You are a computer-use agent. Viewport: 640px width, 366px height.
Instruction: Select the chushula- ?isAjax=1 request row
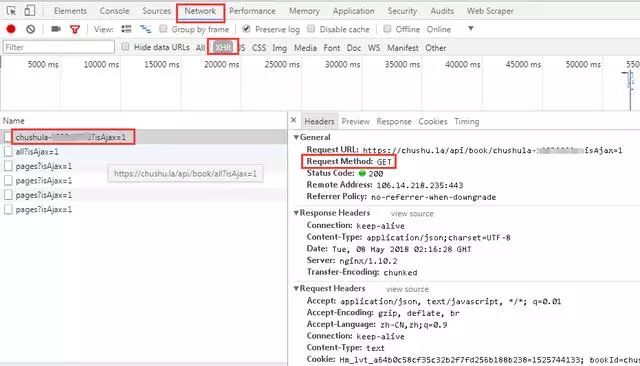tap(143, 137)
